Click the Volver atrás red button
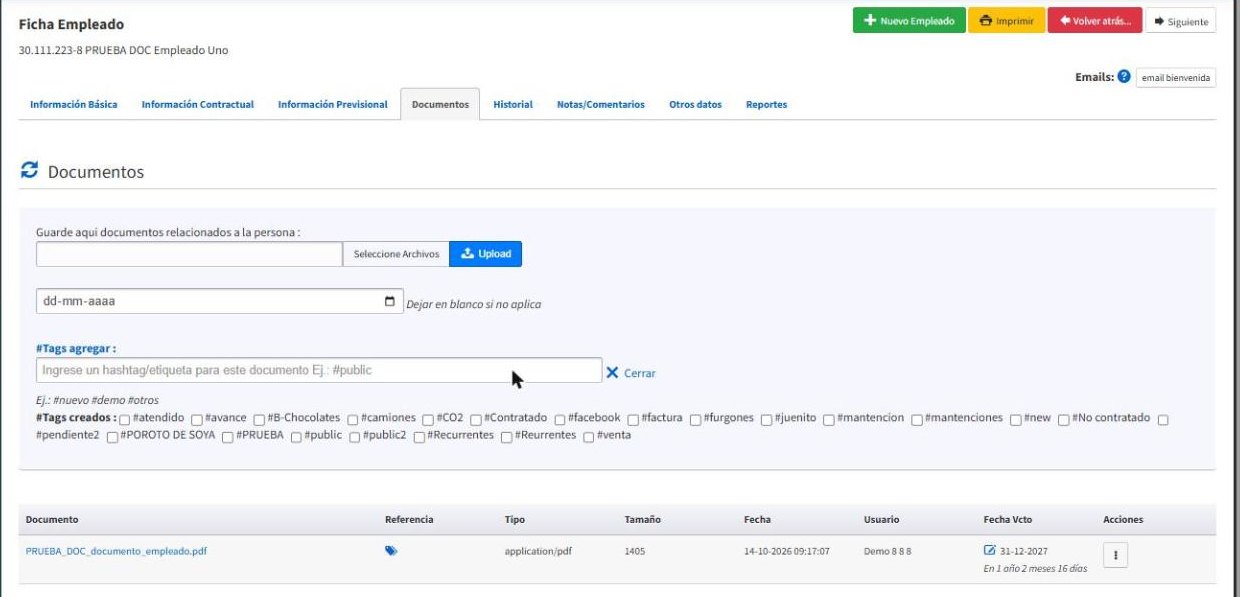The height and width of the screenshot is (597, 1240). tap(1095, 21)
